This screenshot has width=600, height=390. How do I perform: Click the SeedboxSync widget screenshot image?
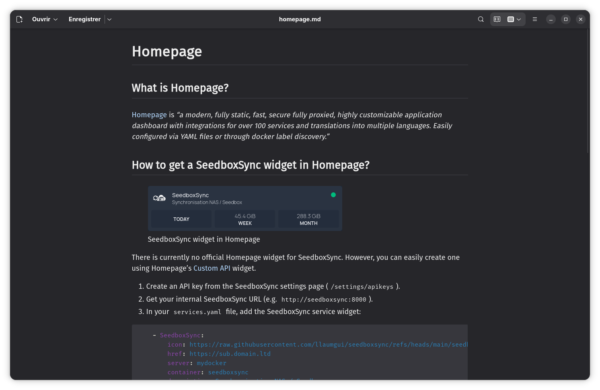pos(245,208)
